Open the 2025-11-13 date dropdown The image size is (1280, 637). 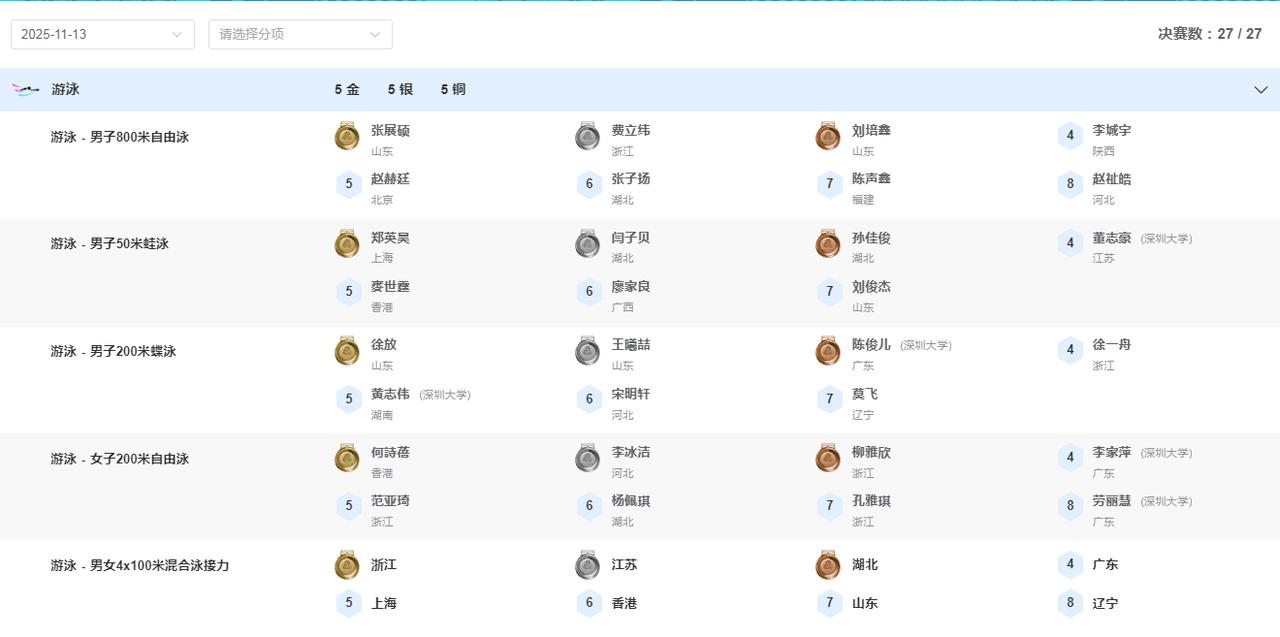point(100,33)
